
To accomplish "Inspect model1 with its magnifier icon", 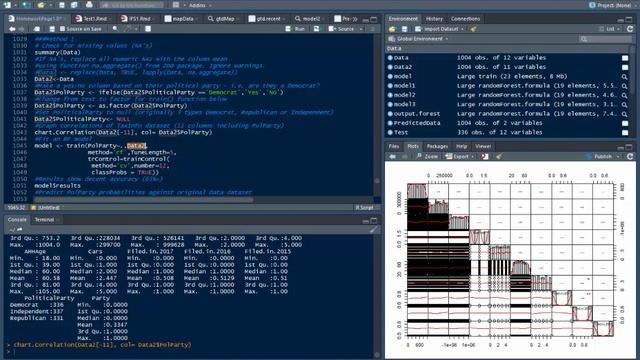I will [x=625, y=86].
